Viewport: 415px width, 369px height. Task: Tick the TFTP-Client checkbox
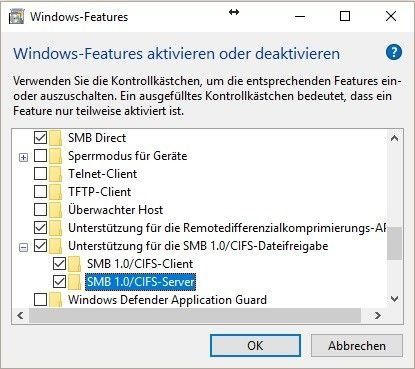tap(40, 192)
